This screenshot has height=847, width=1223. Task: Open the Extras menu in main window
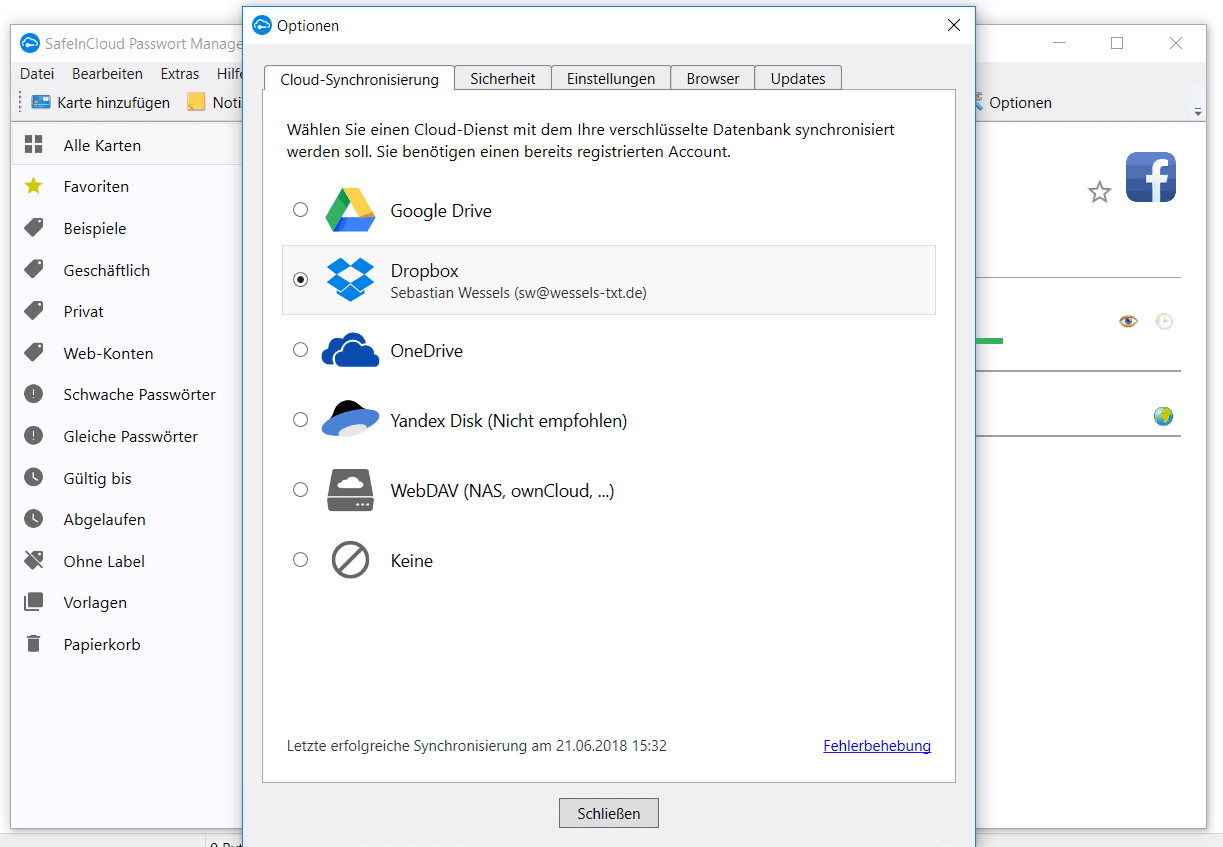pos(180,74)
